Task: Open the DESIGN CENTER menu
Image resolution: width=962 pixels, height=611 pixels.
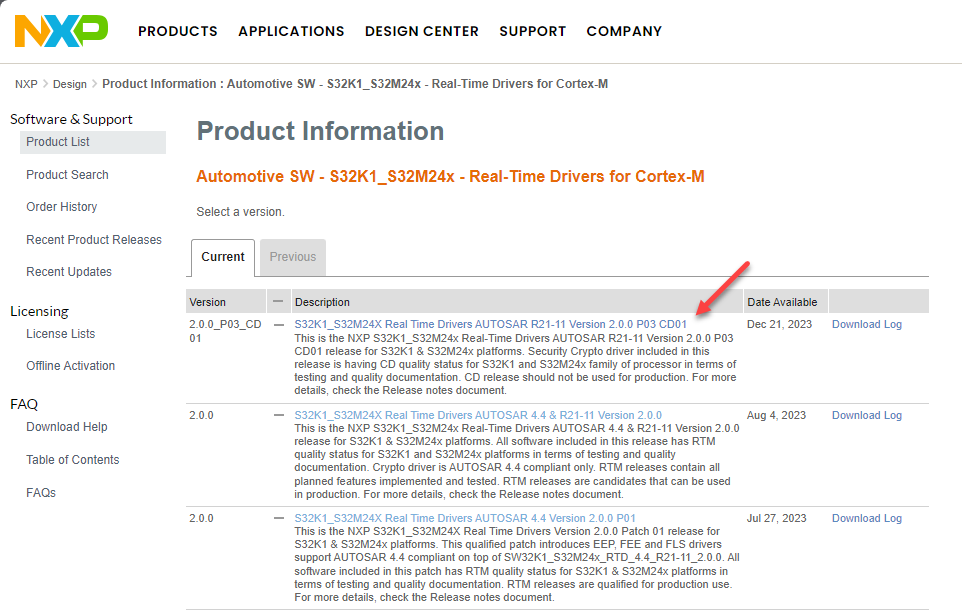Action: (421, 31)
